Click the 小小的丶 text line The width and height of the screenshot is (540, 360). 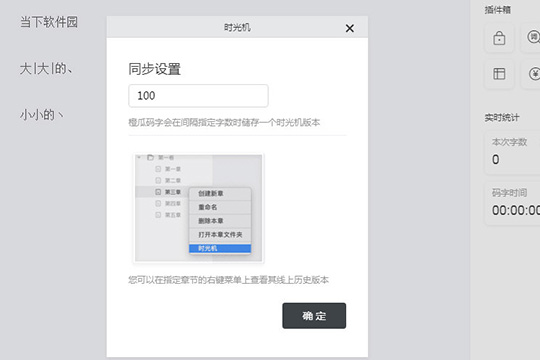pyautogui.click(x=42, y=115)
